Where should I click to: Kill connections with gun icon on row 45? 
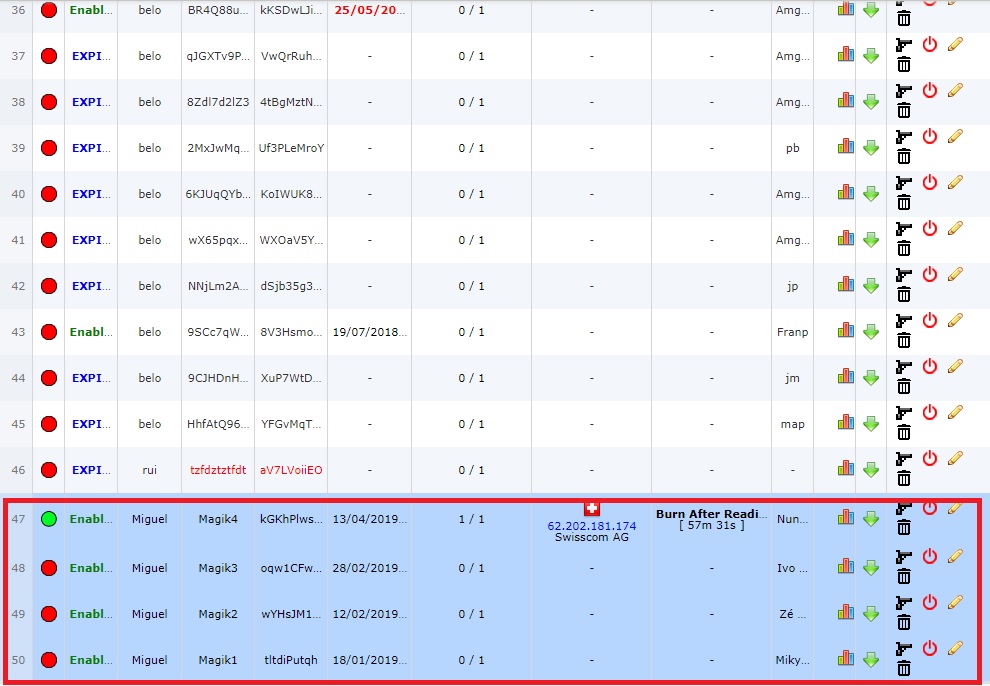(x=904, y=413)
